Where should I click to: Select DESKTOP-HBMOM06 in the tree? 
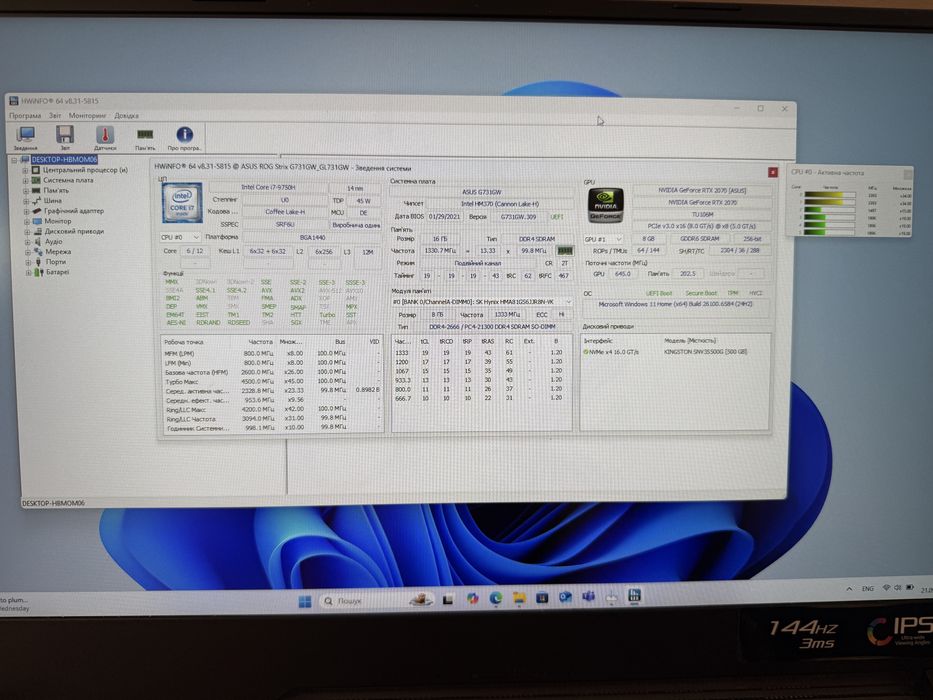(64, 160)
